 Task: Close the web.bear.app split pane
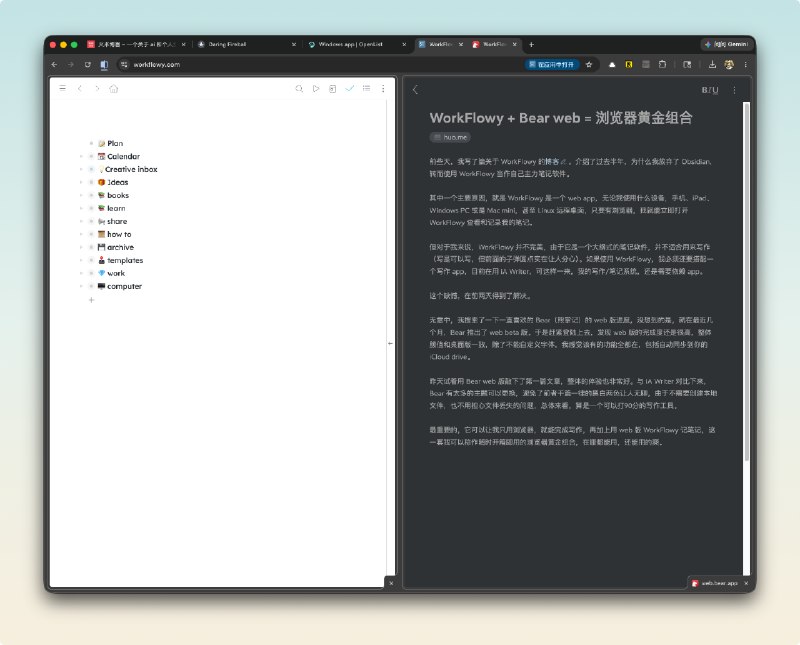746,583
